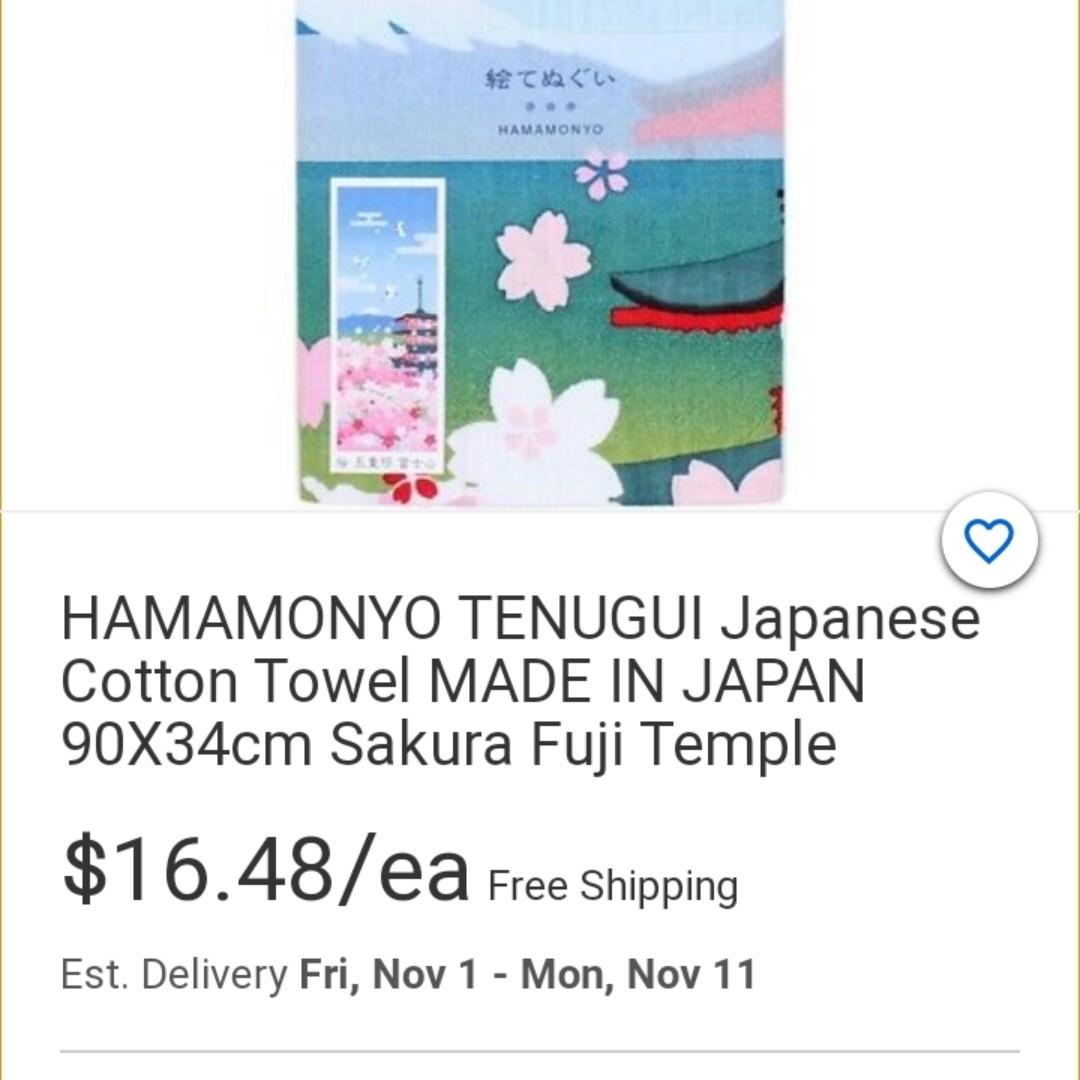Tap the Mon, Nov 11 delivery date

(638, 974)
